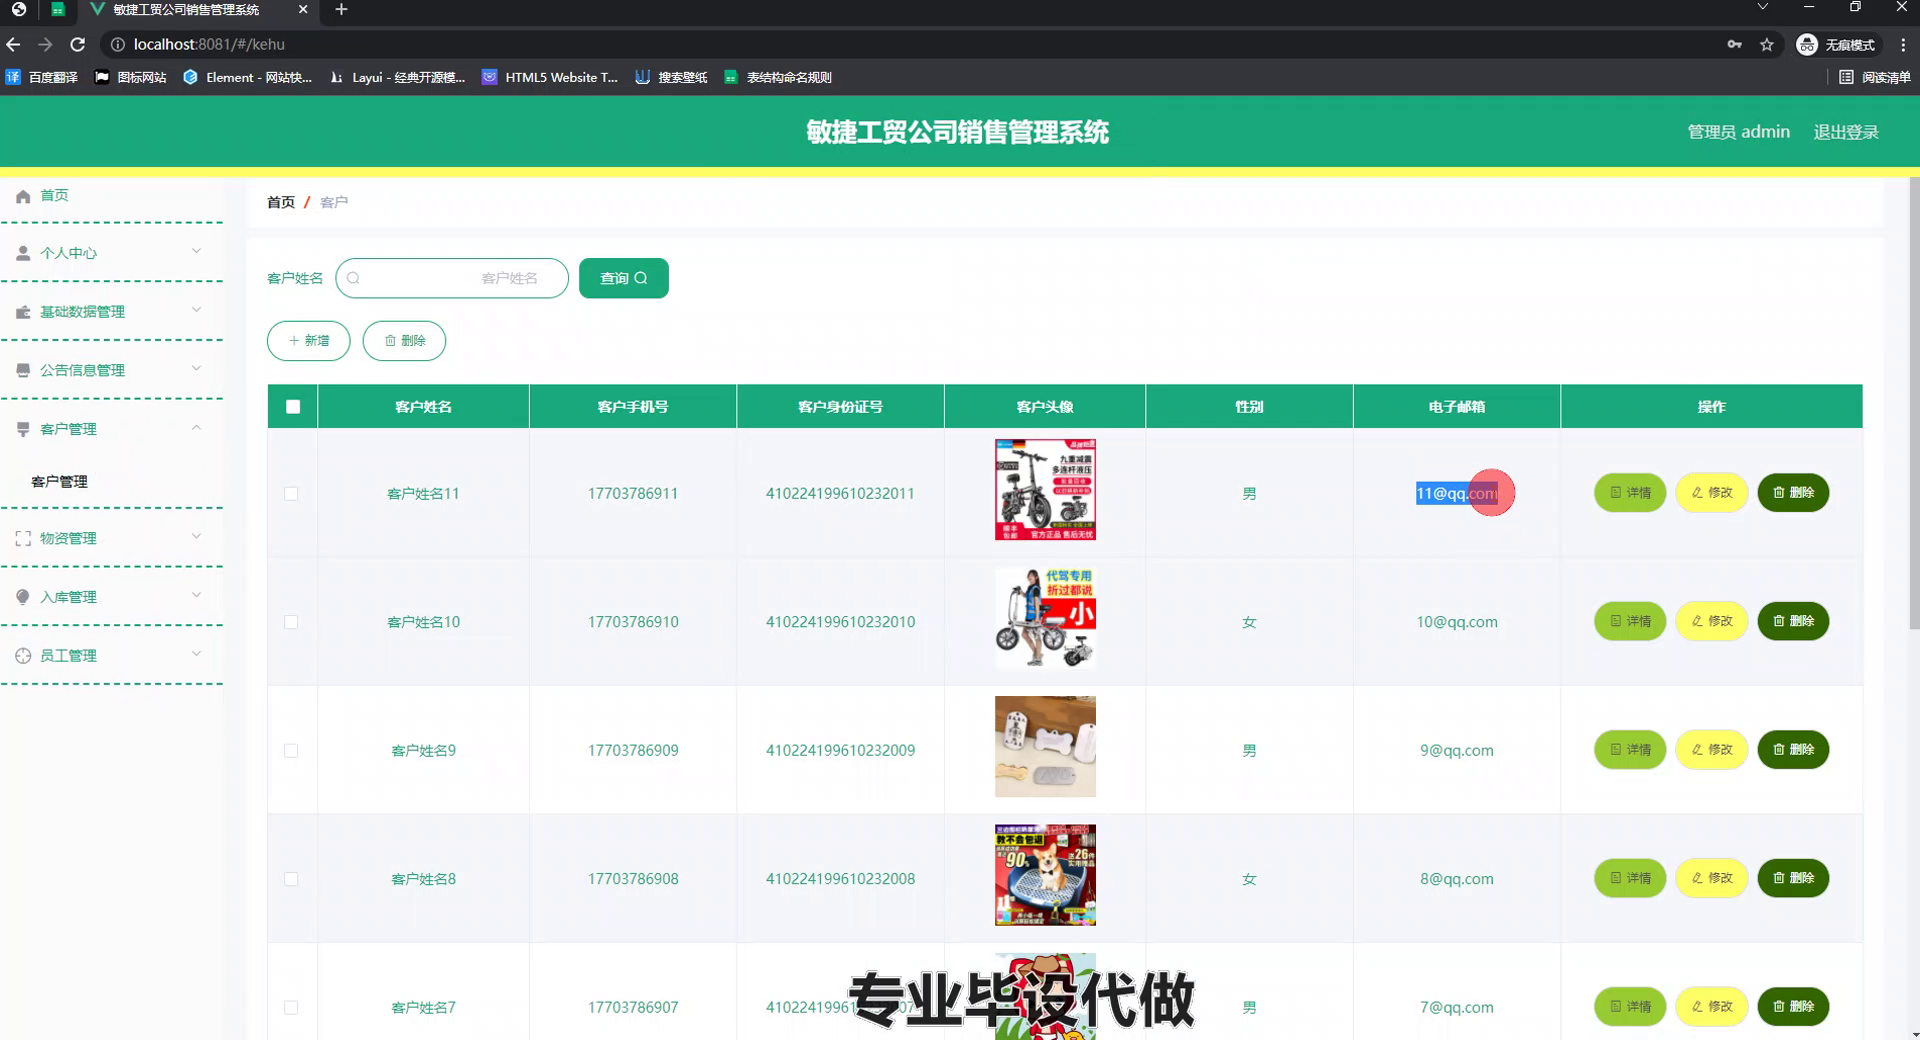This screenshot has height=1040, width=1920.
Task: Expand 员工管理 submenu arrow
Action: (x=196, y=654)
